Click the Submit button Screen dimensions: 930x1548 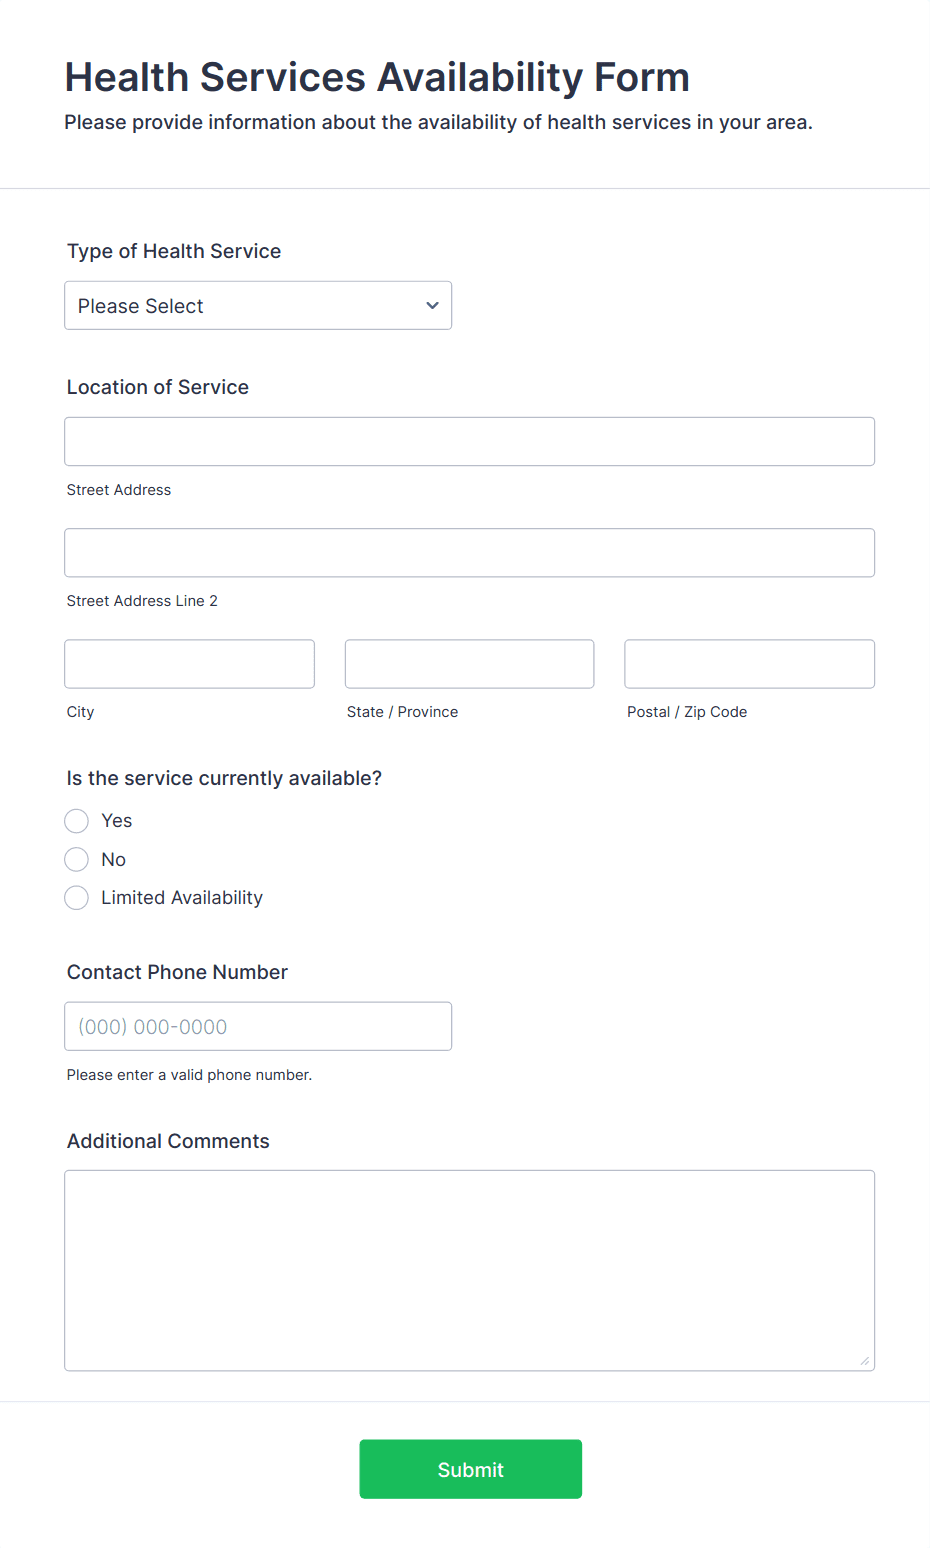pos(470,1469)
